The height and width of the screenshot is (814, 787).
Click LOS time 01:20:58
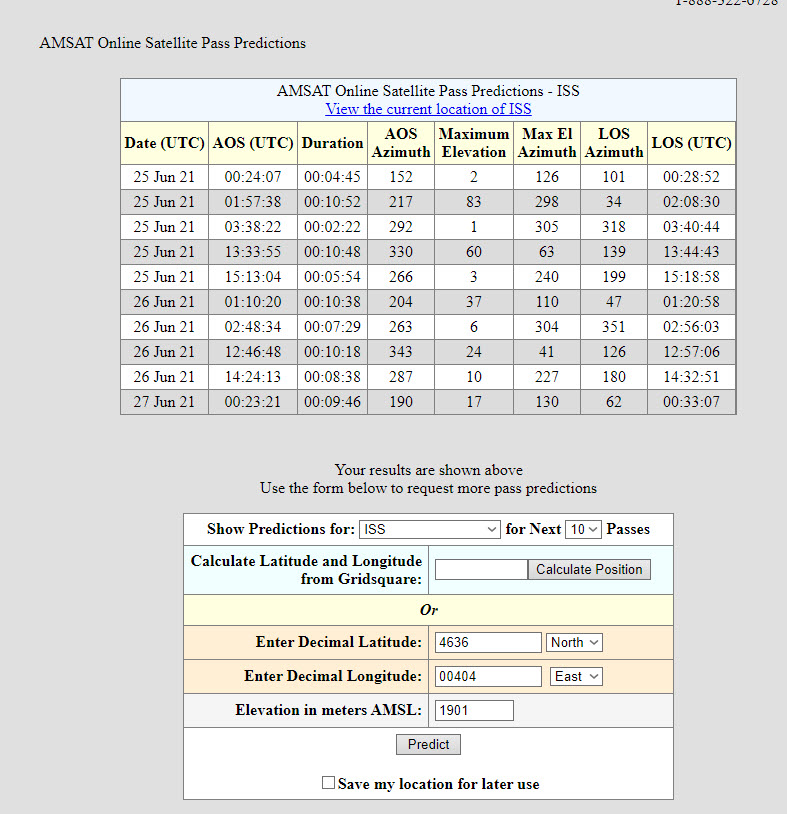point(691,302)
